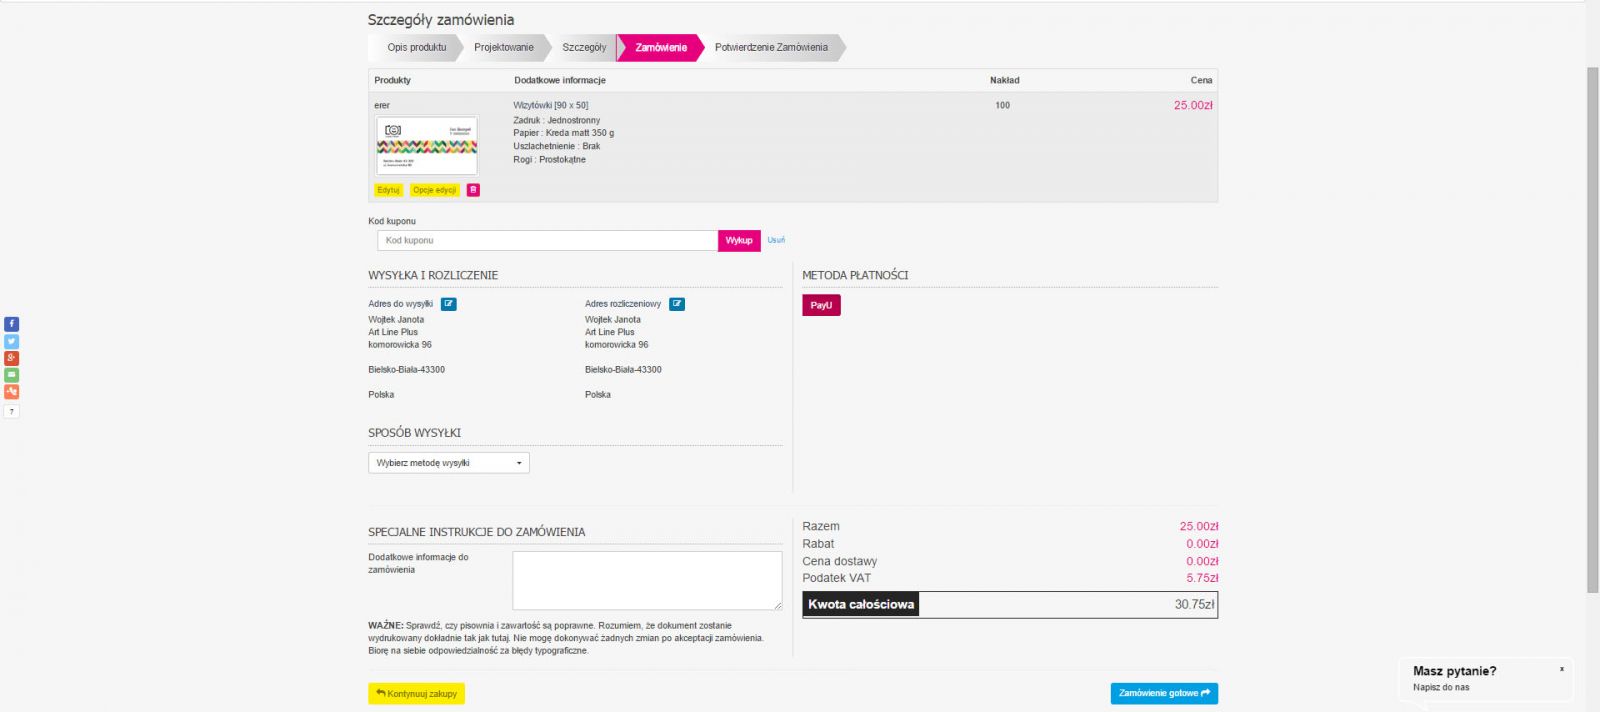1600x712 pixels.
Task: Close the 'Masz pytanie?' chat popup
Action: click(x=1561, y=669)
